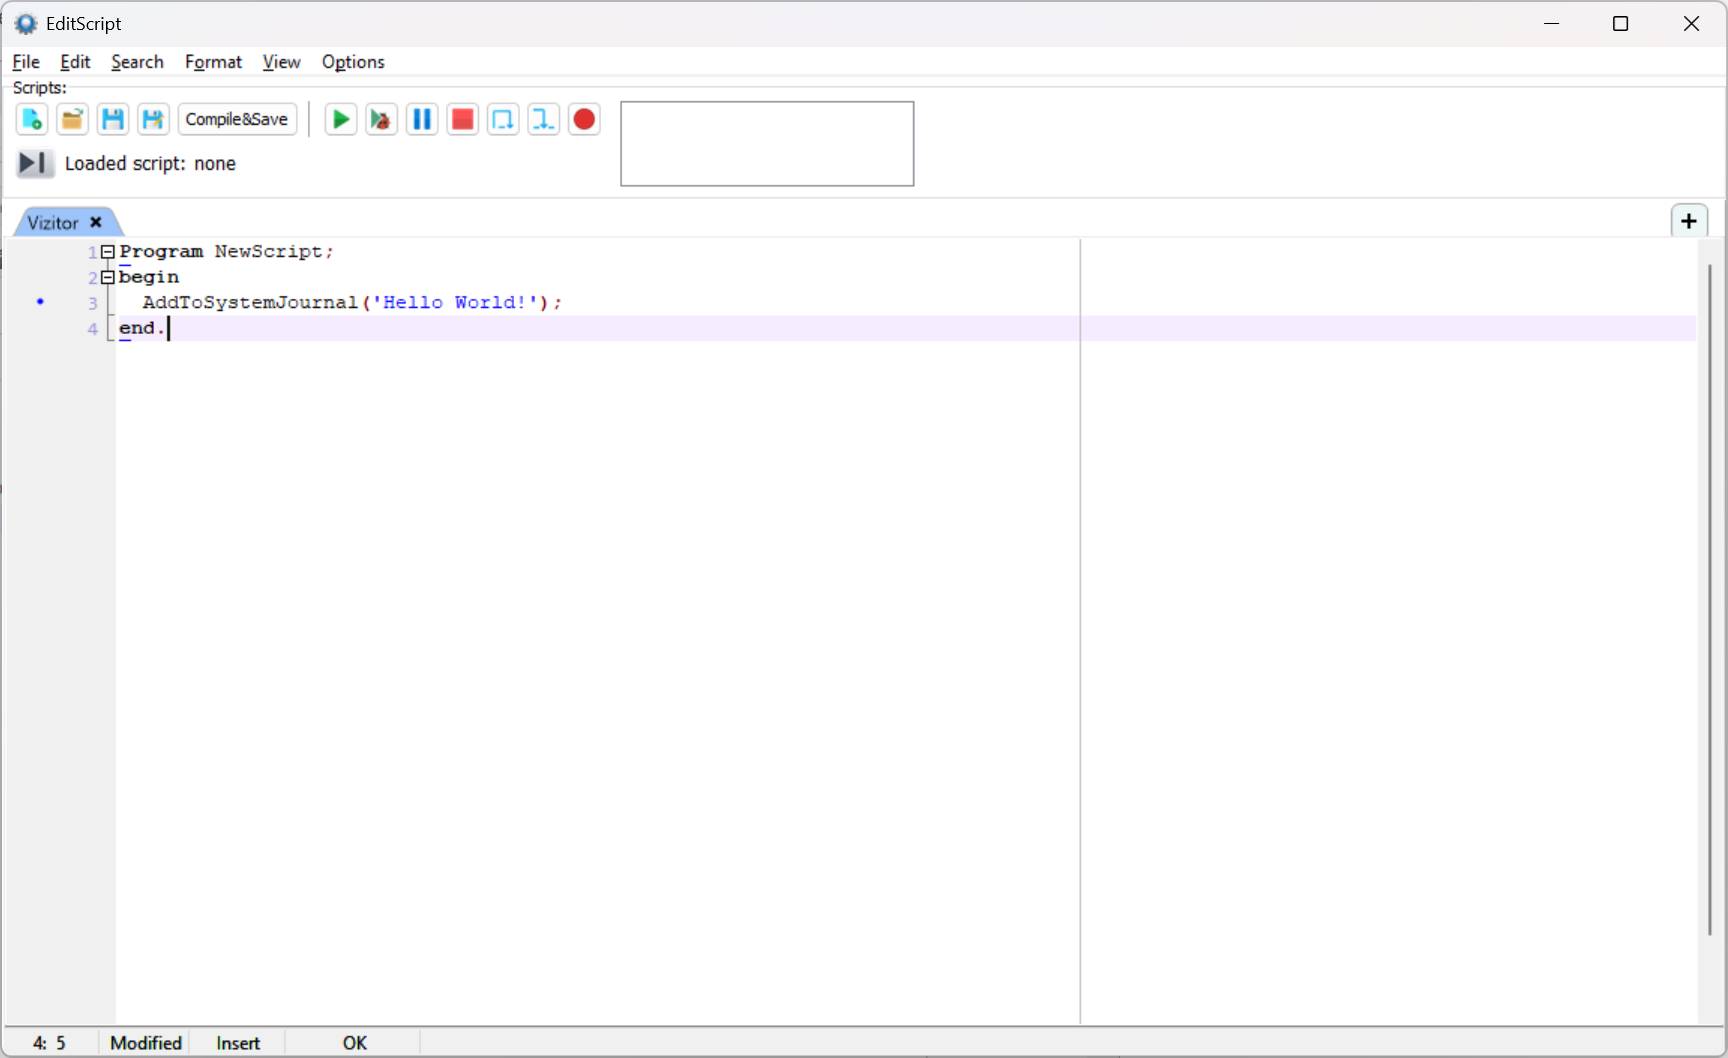
Task: Select the Vizitor script tab
Action: pyautogui.click(x=53, y=223)
